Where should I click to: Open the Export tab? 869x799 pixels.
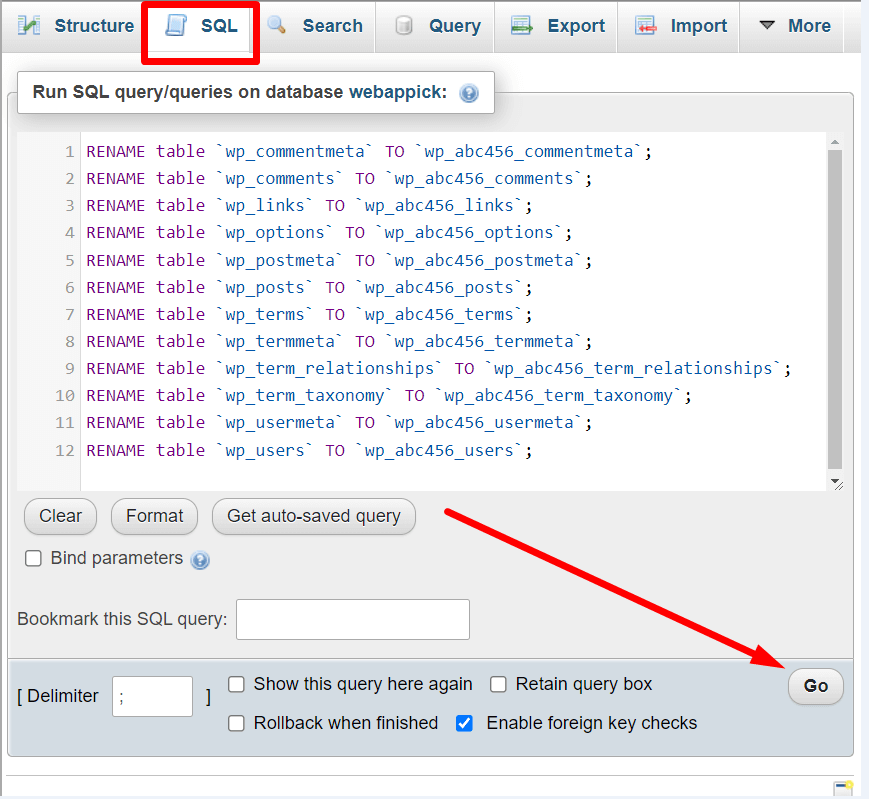pos(558,26)
